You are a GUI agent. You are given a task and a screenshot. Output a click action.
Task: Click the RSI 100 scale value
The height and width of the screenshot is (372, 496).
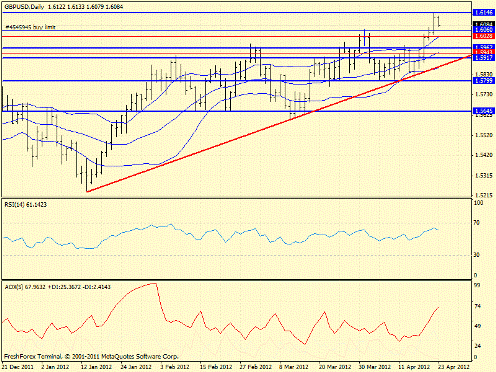point(478,203)
